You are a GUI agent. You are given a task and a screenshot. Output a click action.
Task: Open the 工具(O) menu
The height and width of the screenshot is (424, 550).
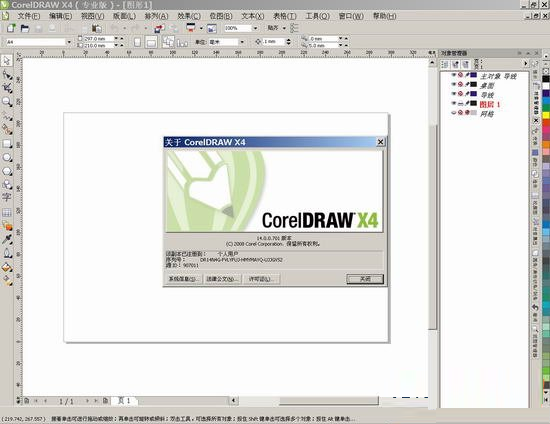click(x=317, y=16)
